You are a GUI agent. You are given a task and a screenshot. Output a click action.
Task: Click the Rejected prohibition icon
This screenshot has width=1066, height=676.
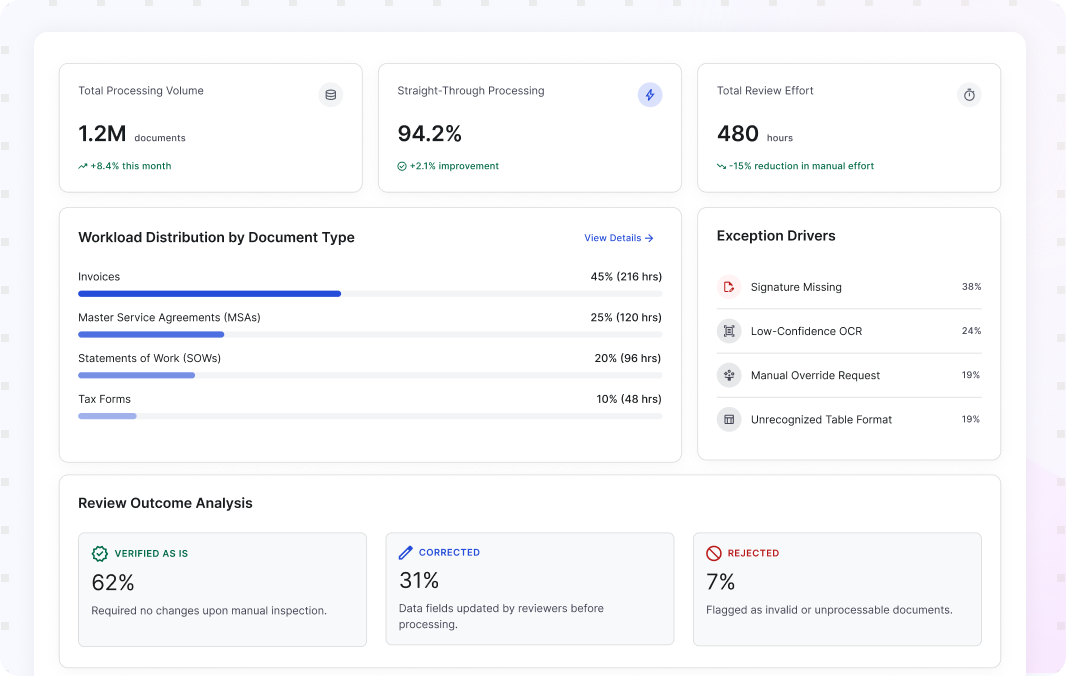tap(713, 553)
